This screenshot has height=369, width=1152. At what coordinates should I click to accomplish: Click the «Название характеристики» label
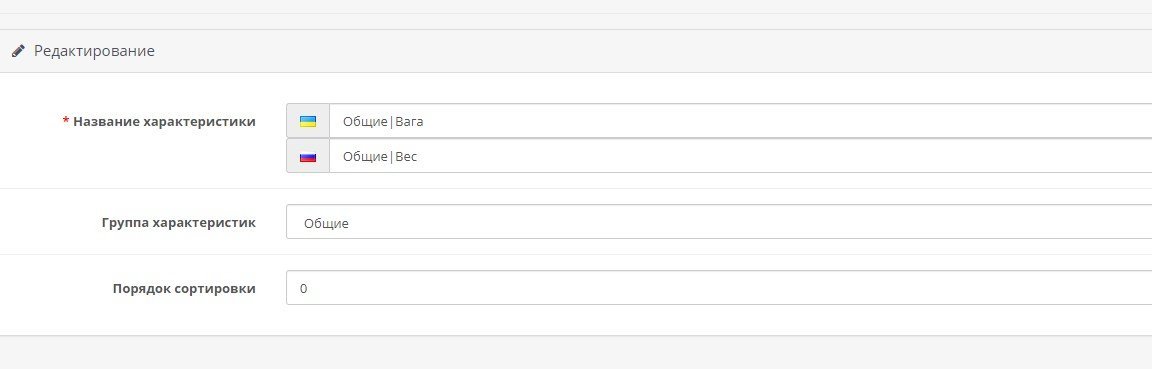pos(165,122)
